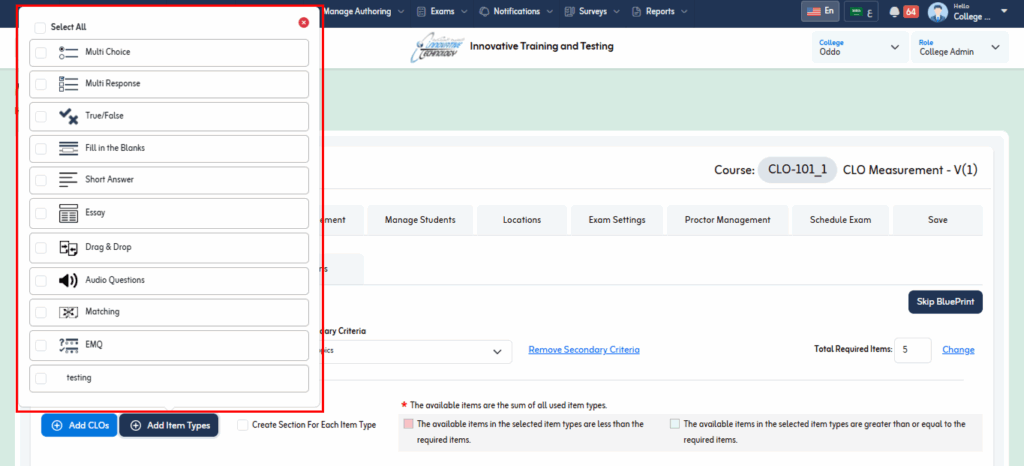Open the College dropdown
1024x466 pixels.
[859, 47]
